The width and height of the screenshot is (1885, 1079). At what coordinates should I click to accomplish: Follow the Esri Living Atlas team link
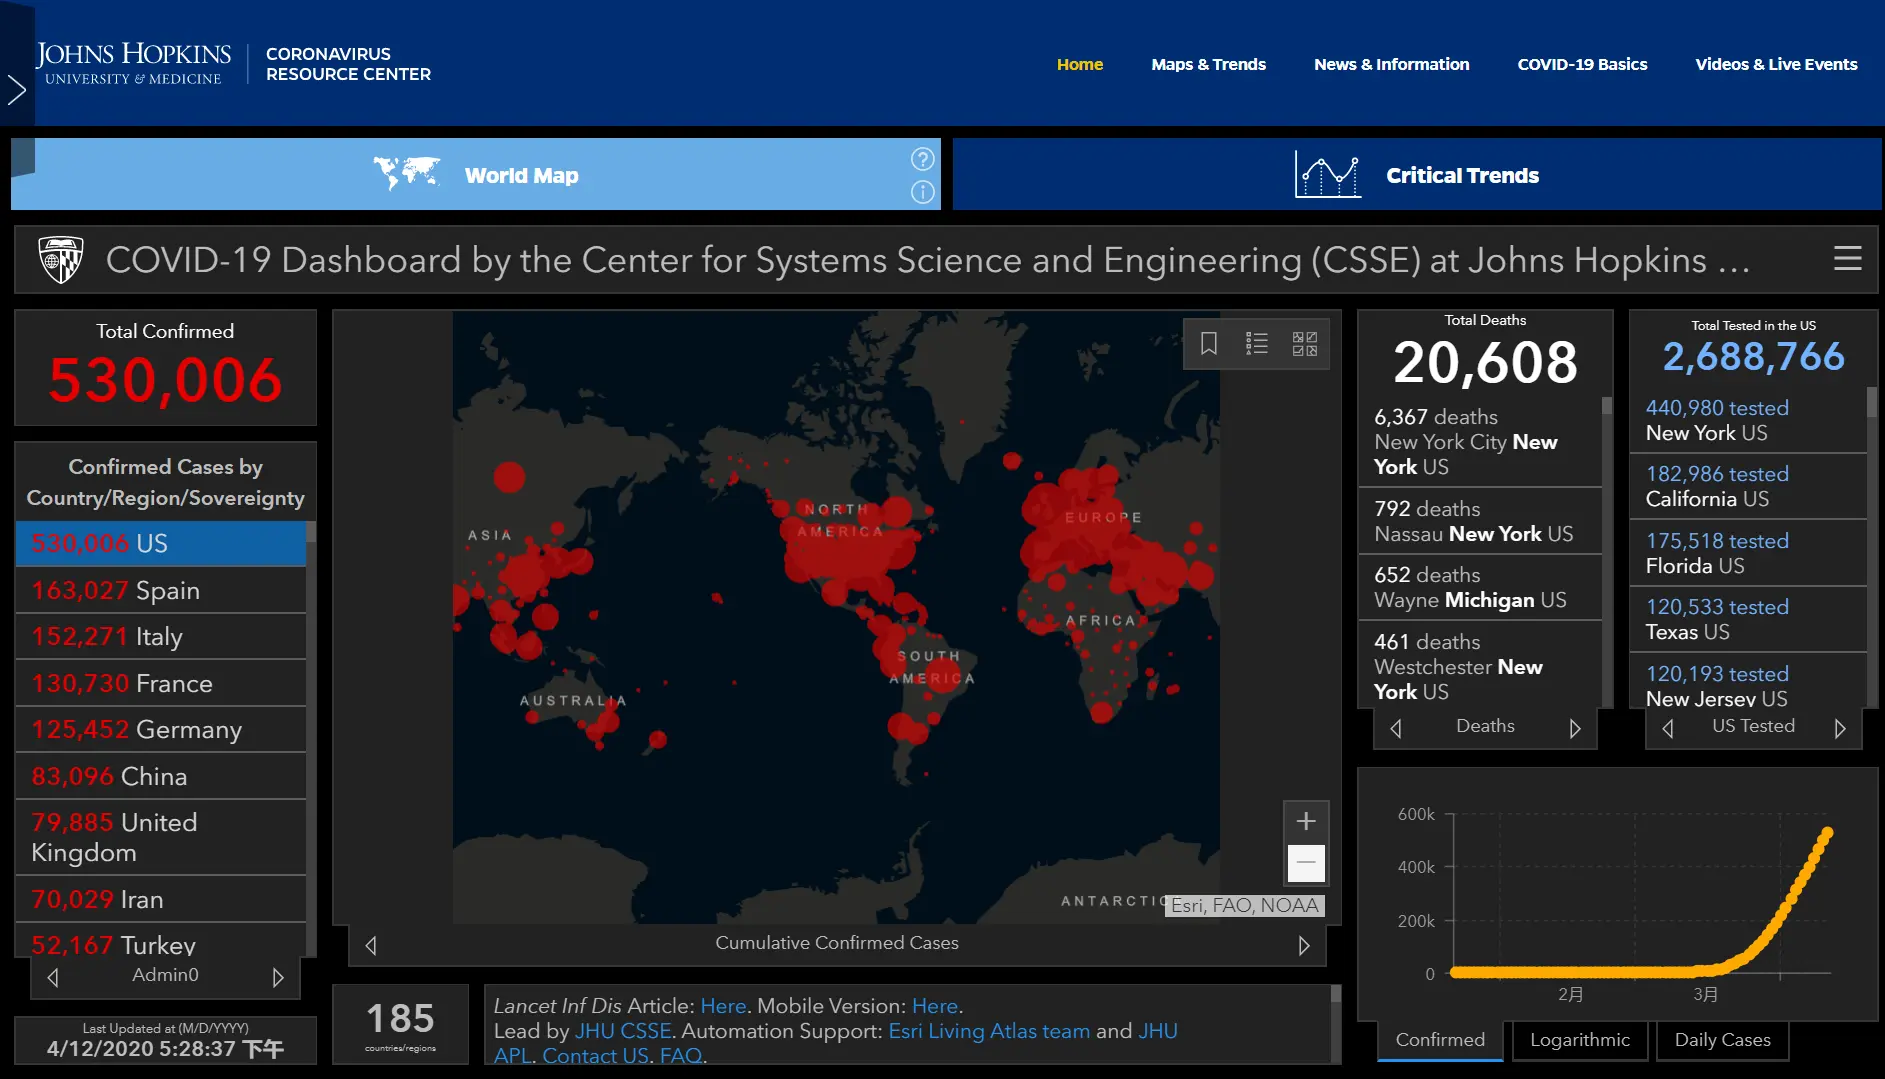pyautogui.click(x=989, y=1031)
